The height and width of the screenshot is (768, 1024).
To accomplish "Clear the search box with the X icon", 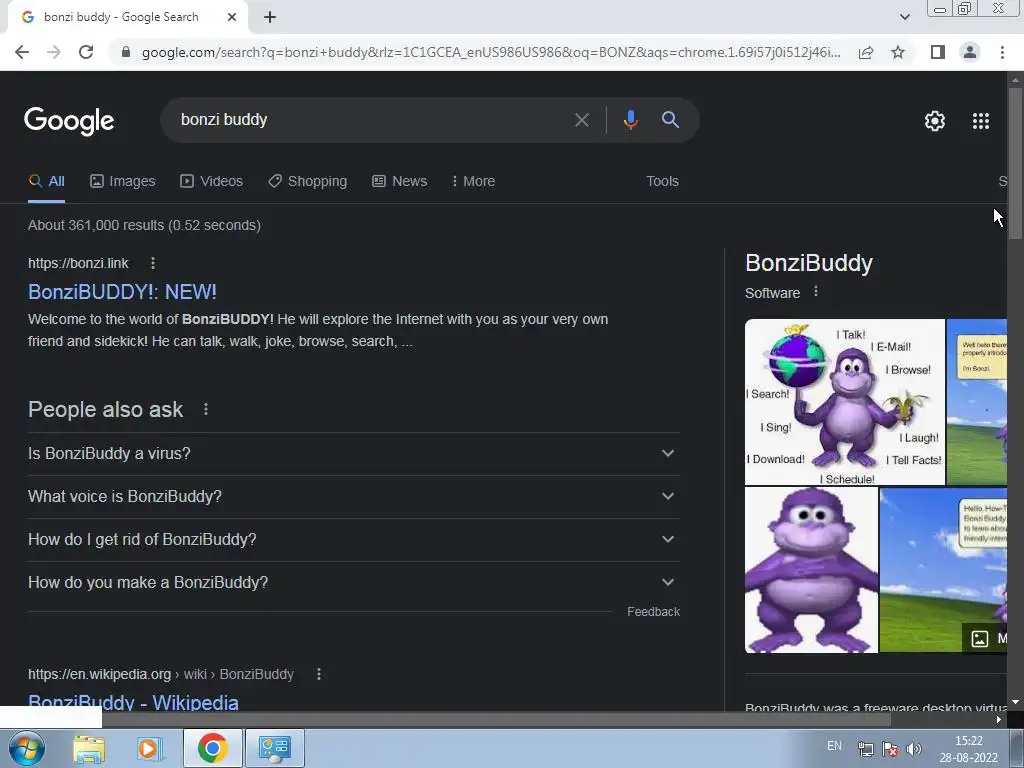I will tap(581, 120).
